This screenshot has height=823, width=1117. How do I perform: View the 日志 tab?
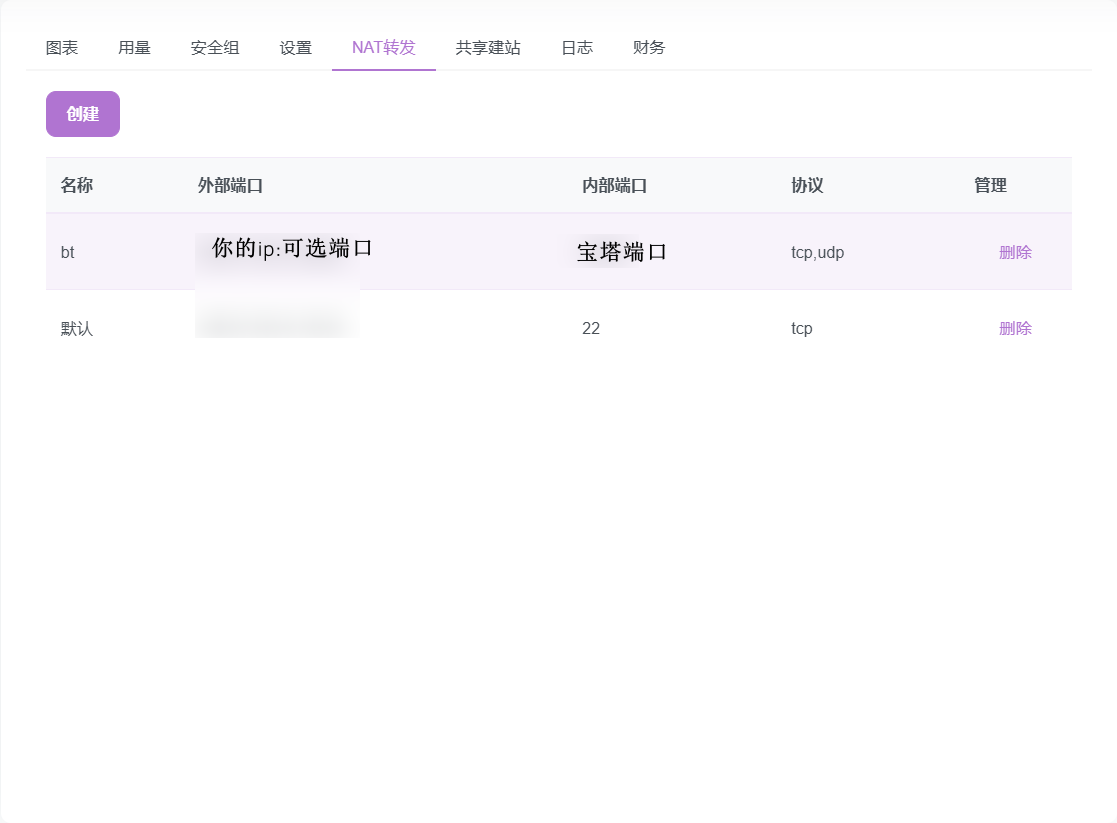click(x=577, y=47)
